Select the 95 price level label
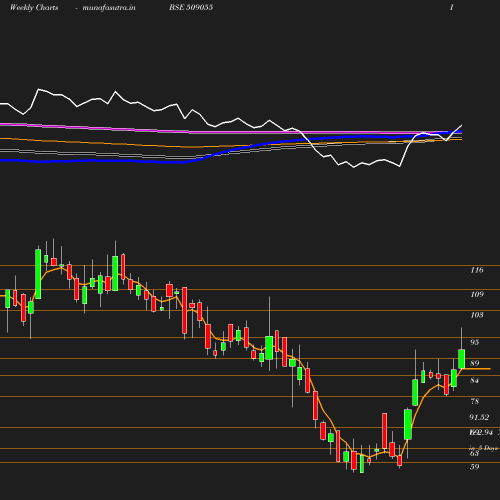Image resolution: width=500 pixels, height=500 pixels. point(474,342)
